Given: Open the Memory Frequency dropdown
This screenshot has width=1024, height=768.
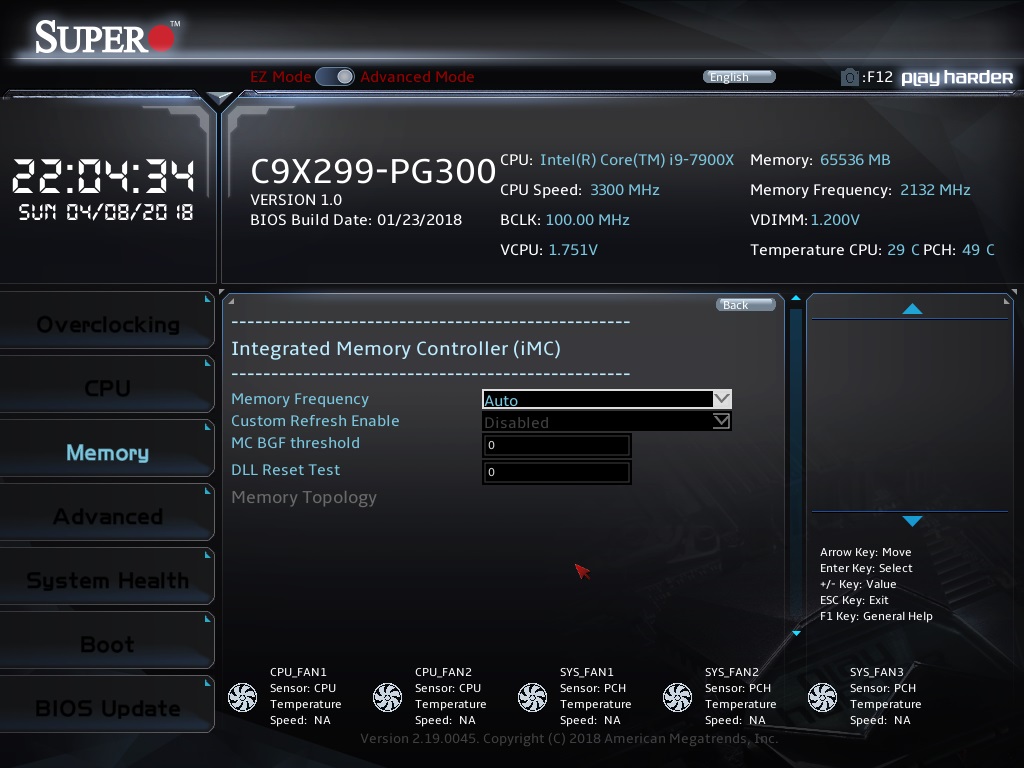Looking at the screenshot, I should [606, 399].
